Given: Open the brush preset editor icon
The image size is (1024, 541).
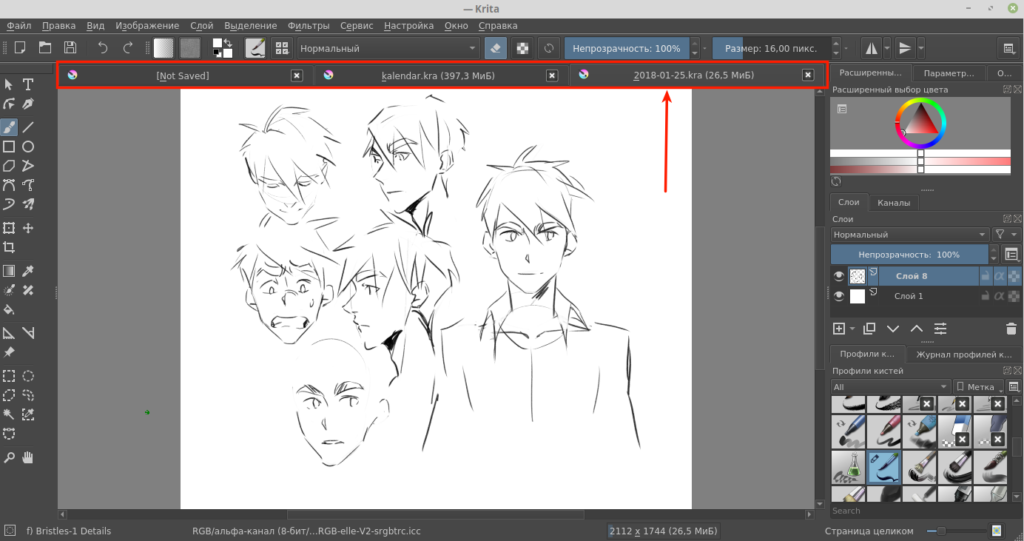Looking at the screenshot, I should pos(256,48).
